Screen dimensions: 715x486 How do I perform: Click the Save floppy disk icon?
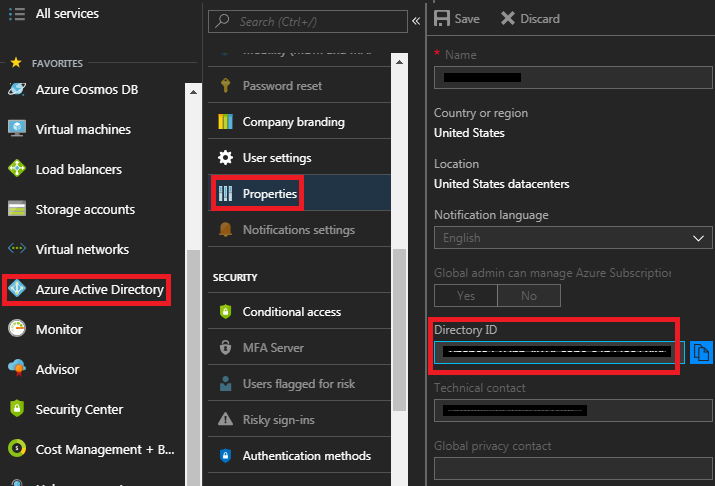point(442,19)
